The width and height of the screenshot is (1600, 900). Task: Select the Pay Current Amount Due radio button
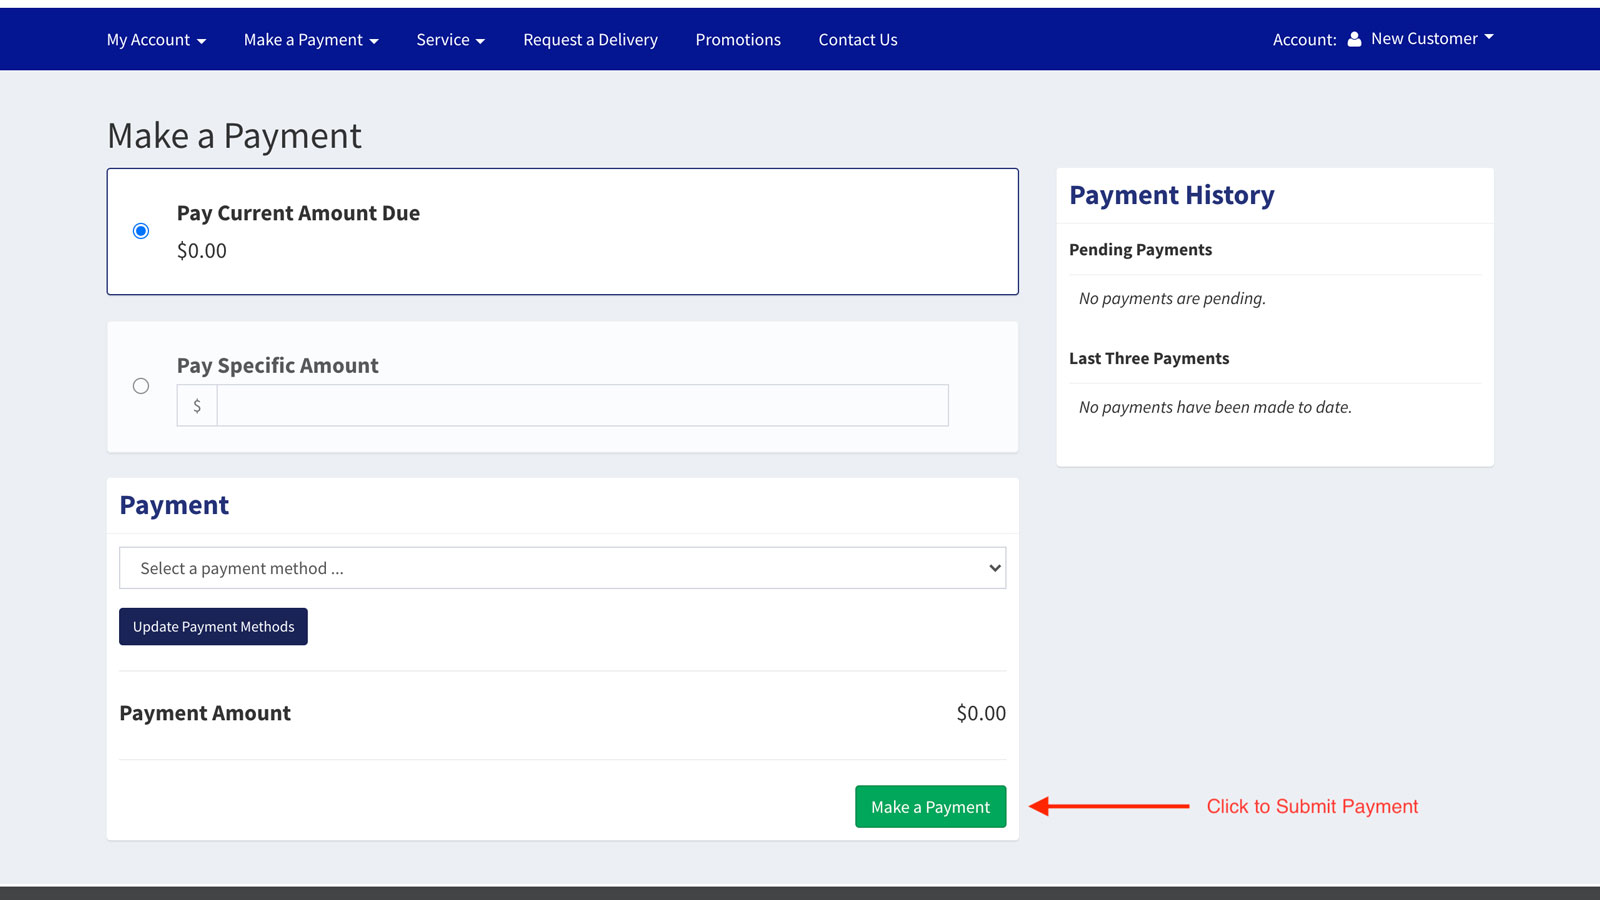pos(141,231)
